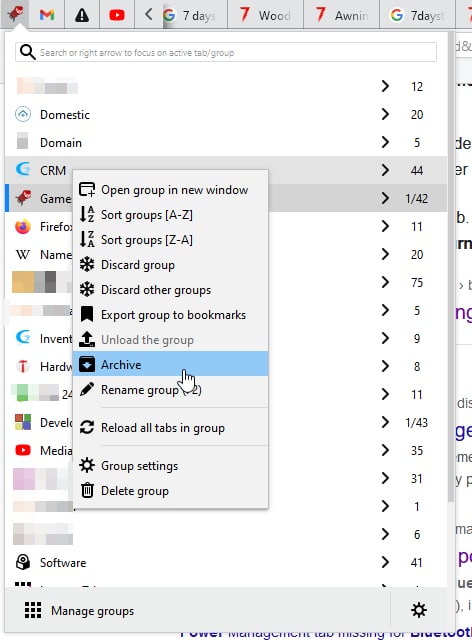Click the Domain group gray icon

[22, 141]
